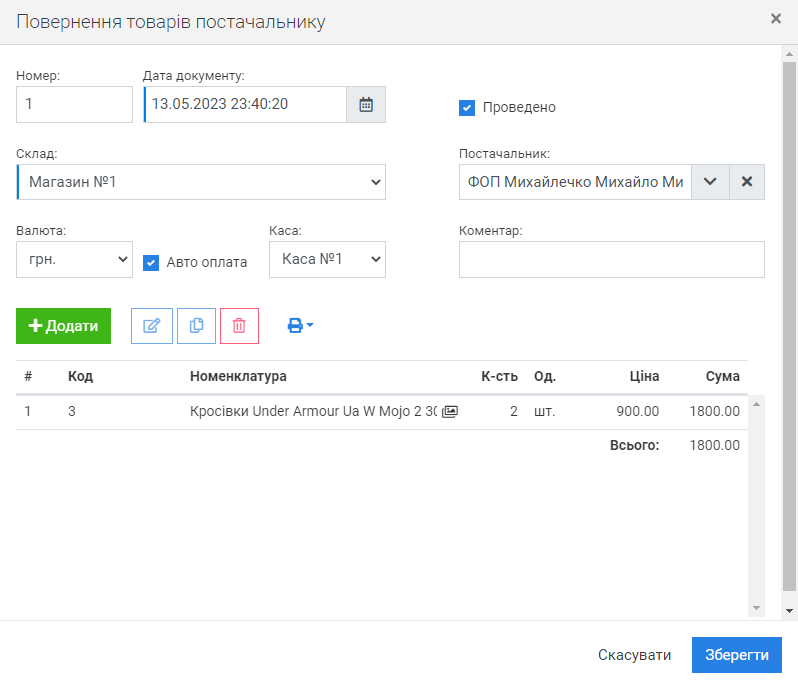Open the Каса dropdown
This screenshot has height=689, width=798.
(327, 259)
